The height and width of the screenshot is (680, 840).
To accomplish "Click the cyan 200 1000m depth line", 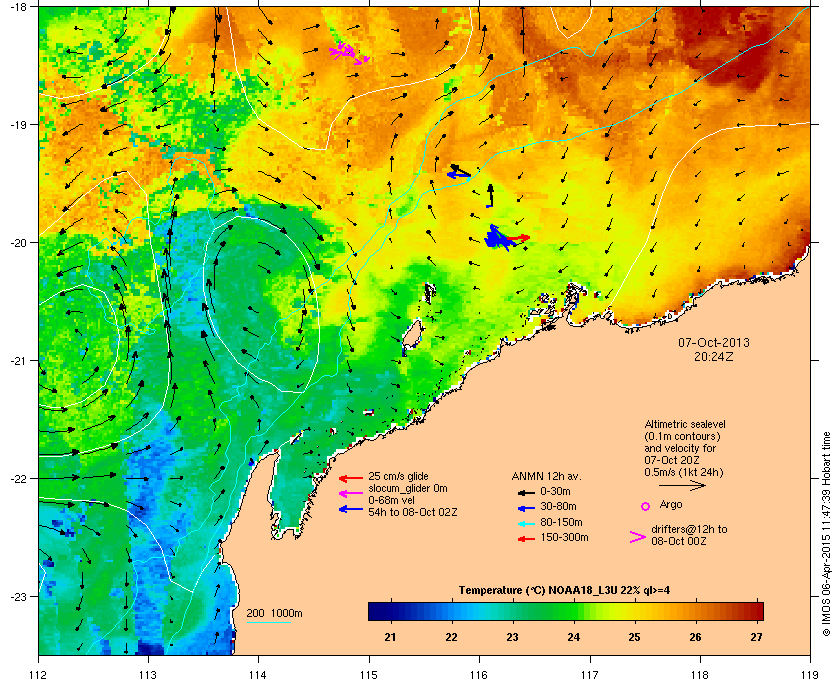I will click(x=269, y=623).
